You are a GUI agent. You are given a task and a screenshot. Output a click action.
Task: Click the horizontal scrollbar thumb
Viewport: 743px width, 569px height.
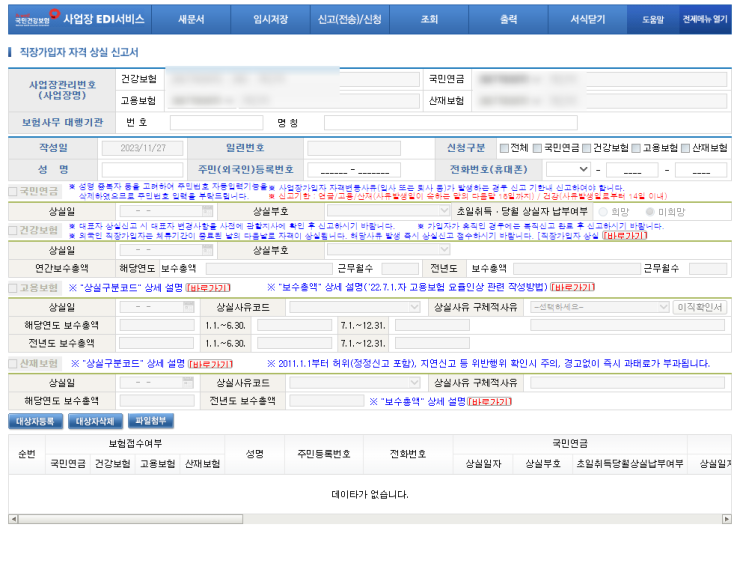tap(131, 519)
